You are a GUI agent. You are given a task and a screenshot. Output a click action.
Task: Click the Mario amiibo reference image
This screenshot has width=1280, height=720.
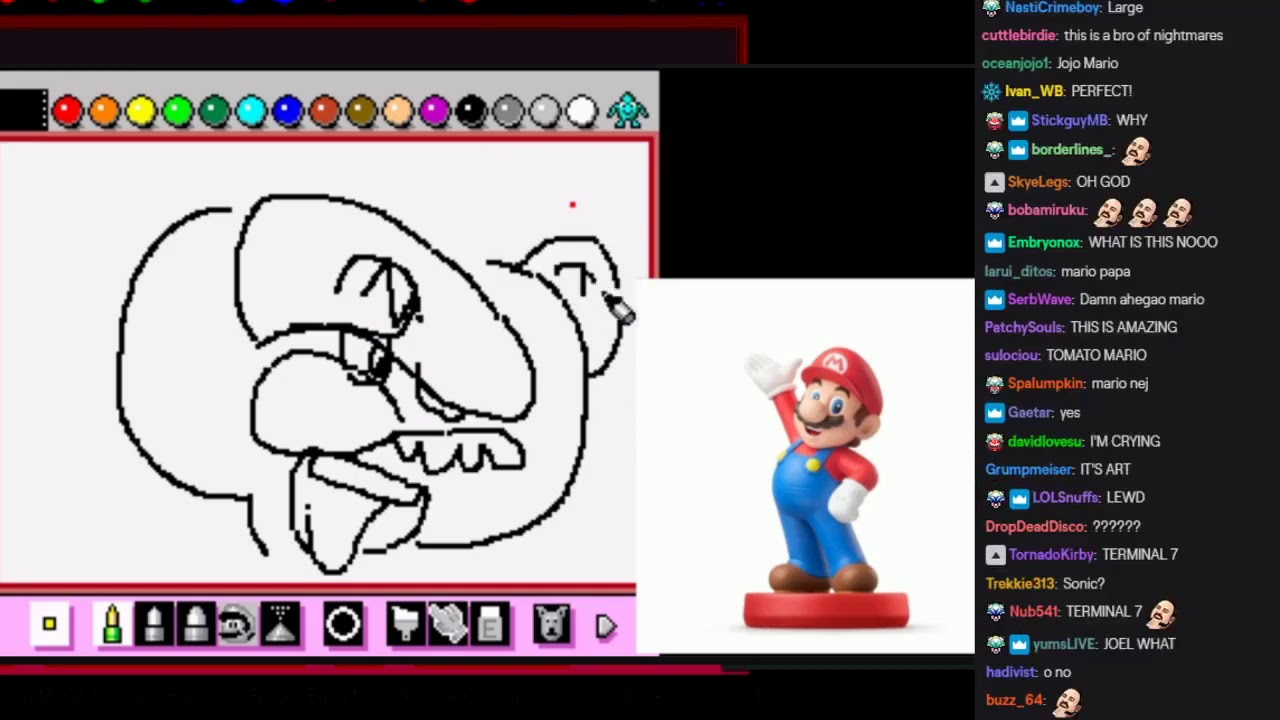[x=805, y=466]
